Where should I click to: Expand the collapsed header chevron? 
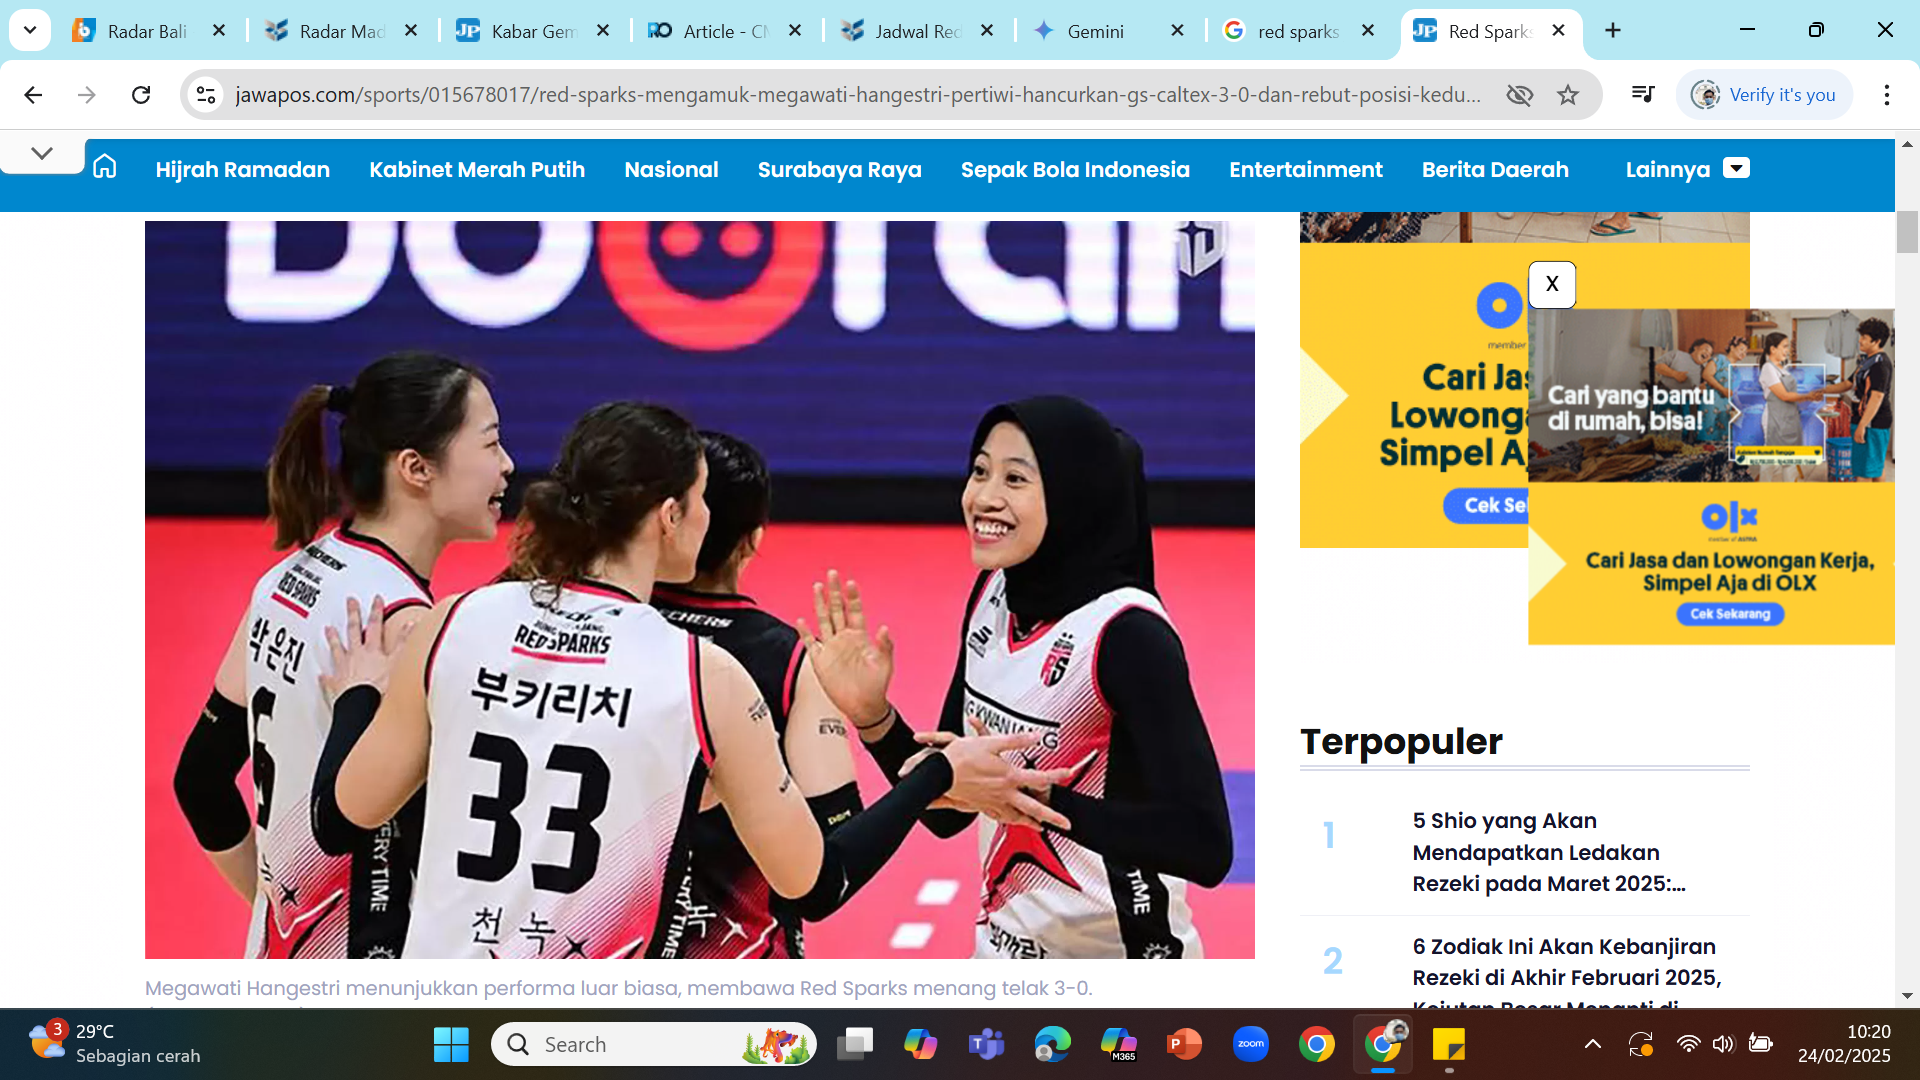[42, 153]
